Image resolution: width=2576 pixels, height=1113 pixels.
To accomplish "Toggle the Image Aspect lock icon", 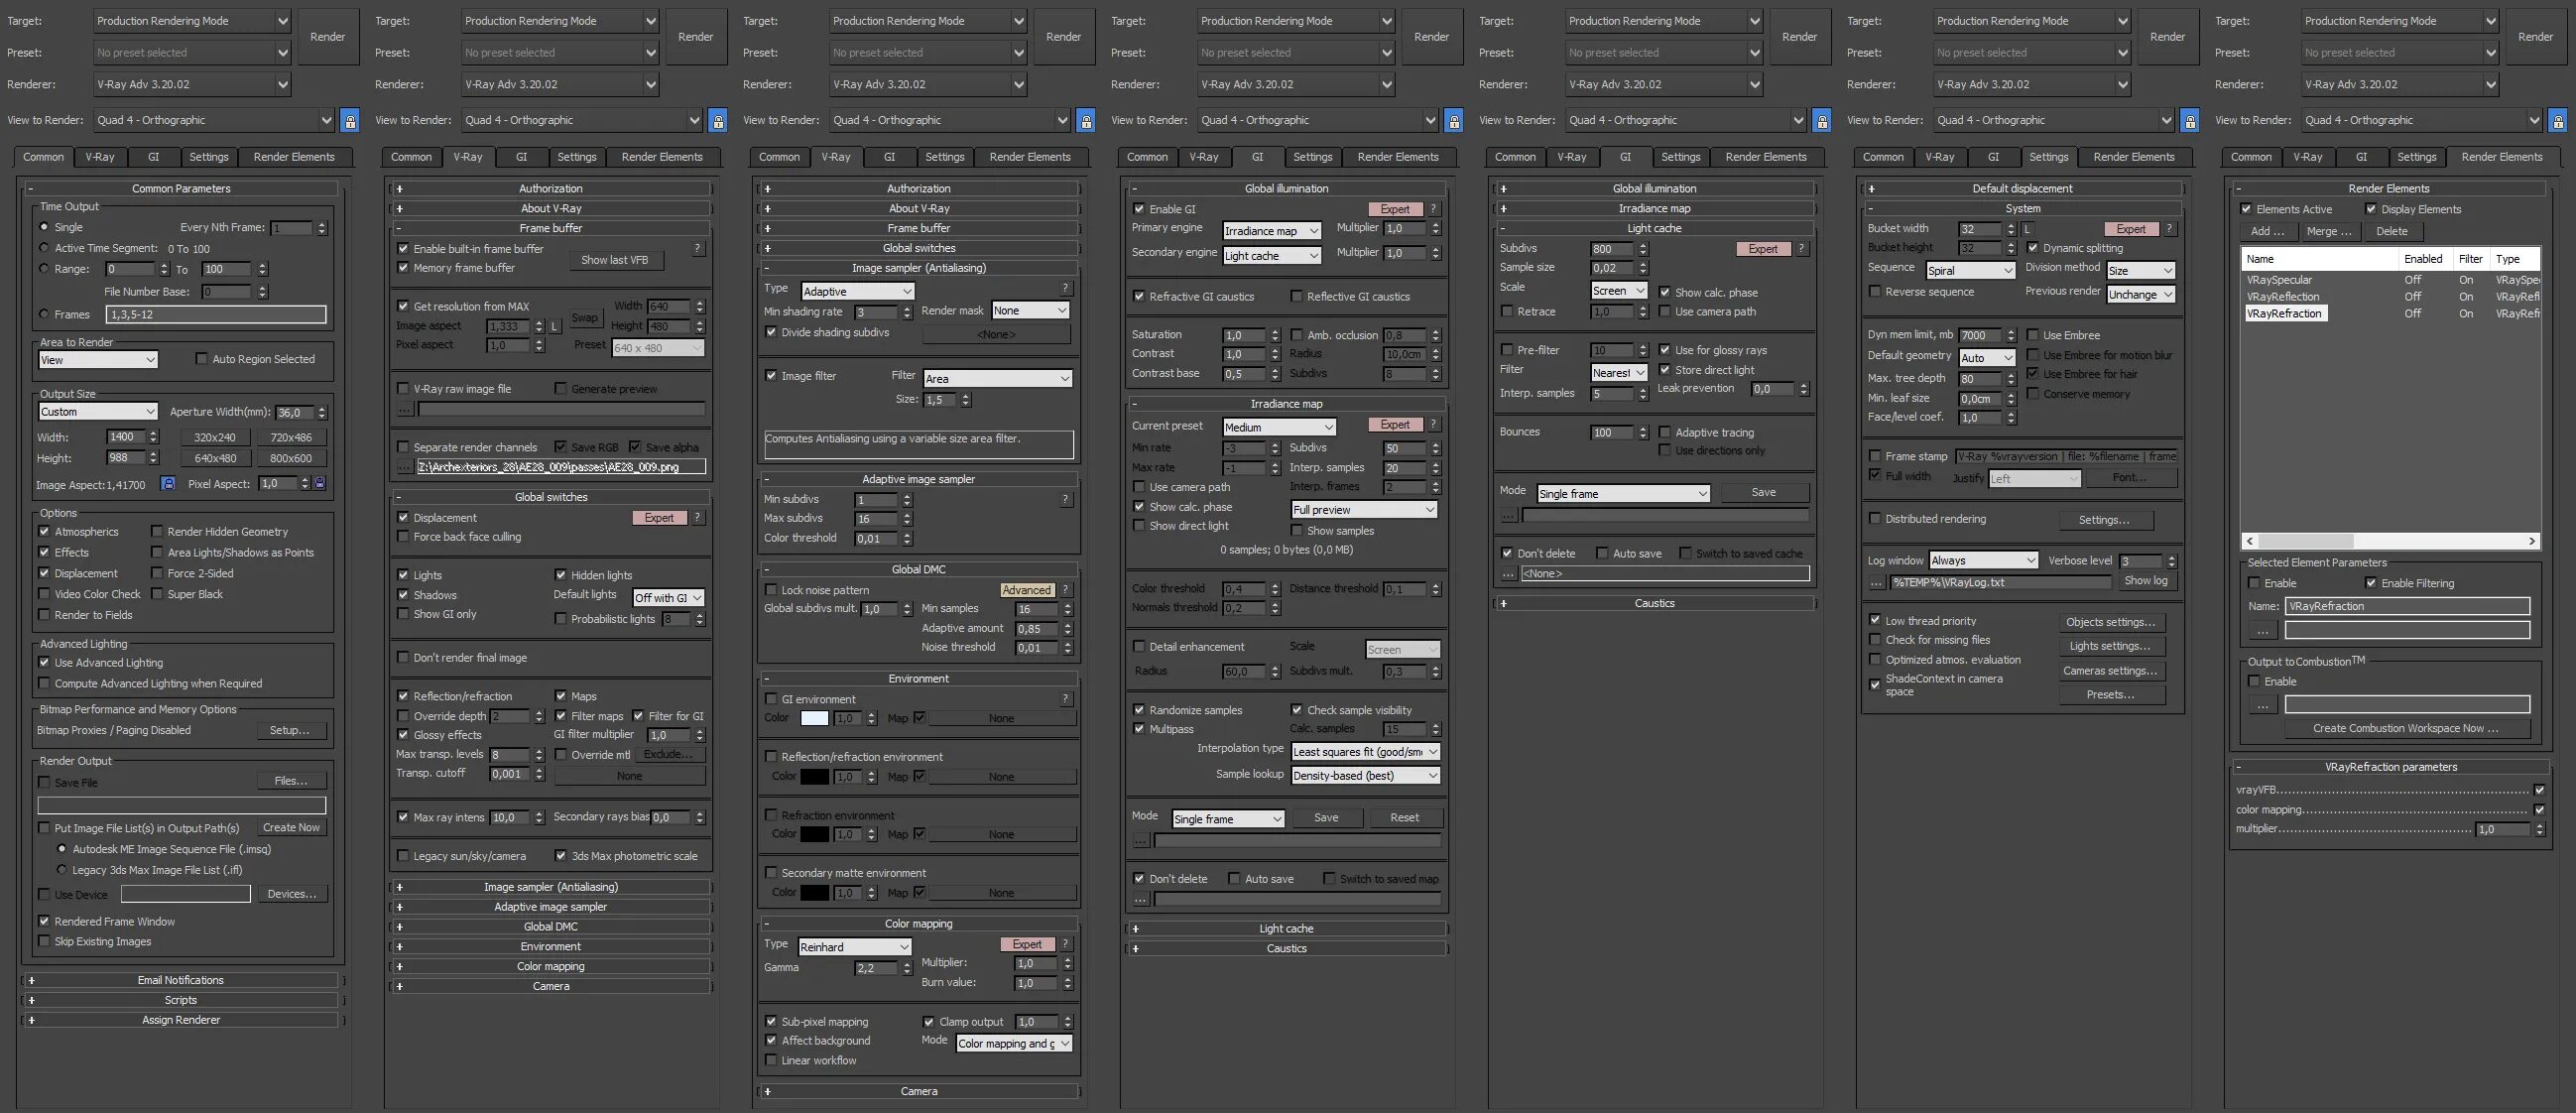I will tap(168, 484).
